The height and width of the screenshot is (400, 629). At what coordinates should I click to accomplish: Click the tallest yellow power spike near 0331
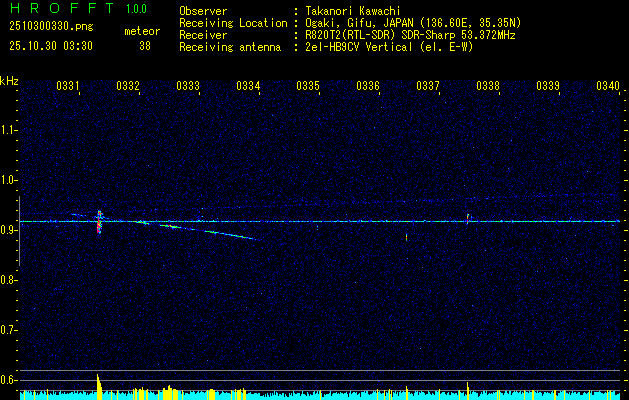point(98,386)
